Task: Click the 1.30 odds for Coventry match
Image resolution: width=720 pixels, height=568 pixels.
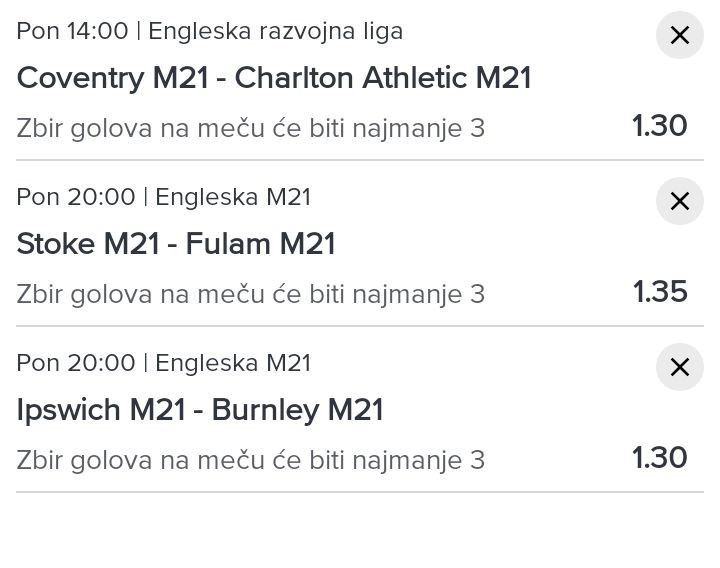Action: (660, 126)
